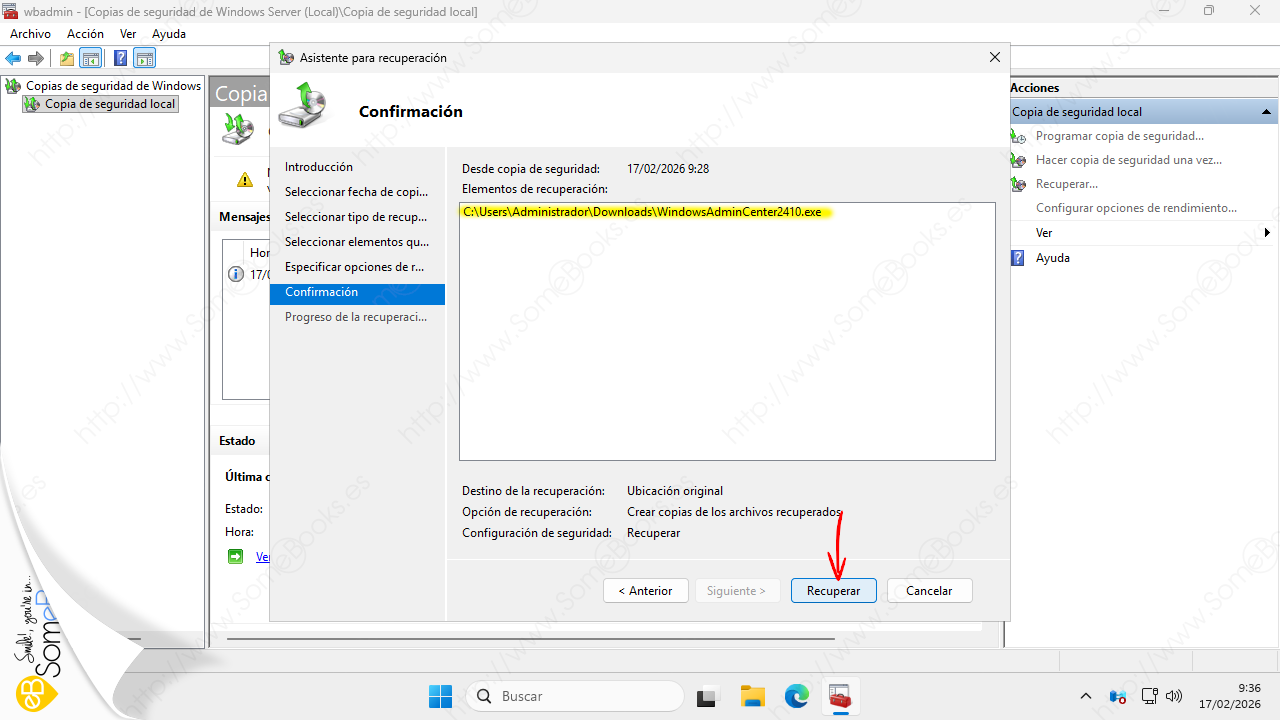Open the Archivo menu
The image size is (1280, 720).
pos(30,34)
